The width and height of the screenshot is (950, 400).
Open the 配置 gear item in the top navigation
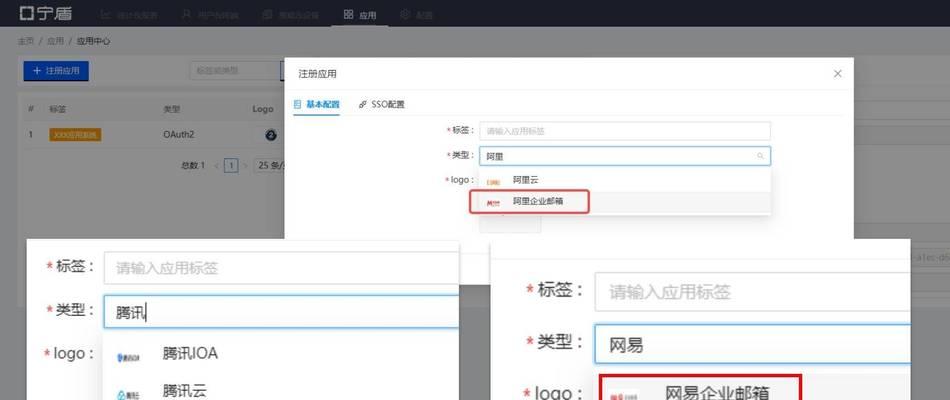coord(416,15)
